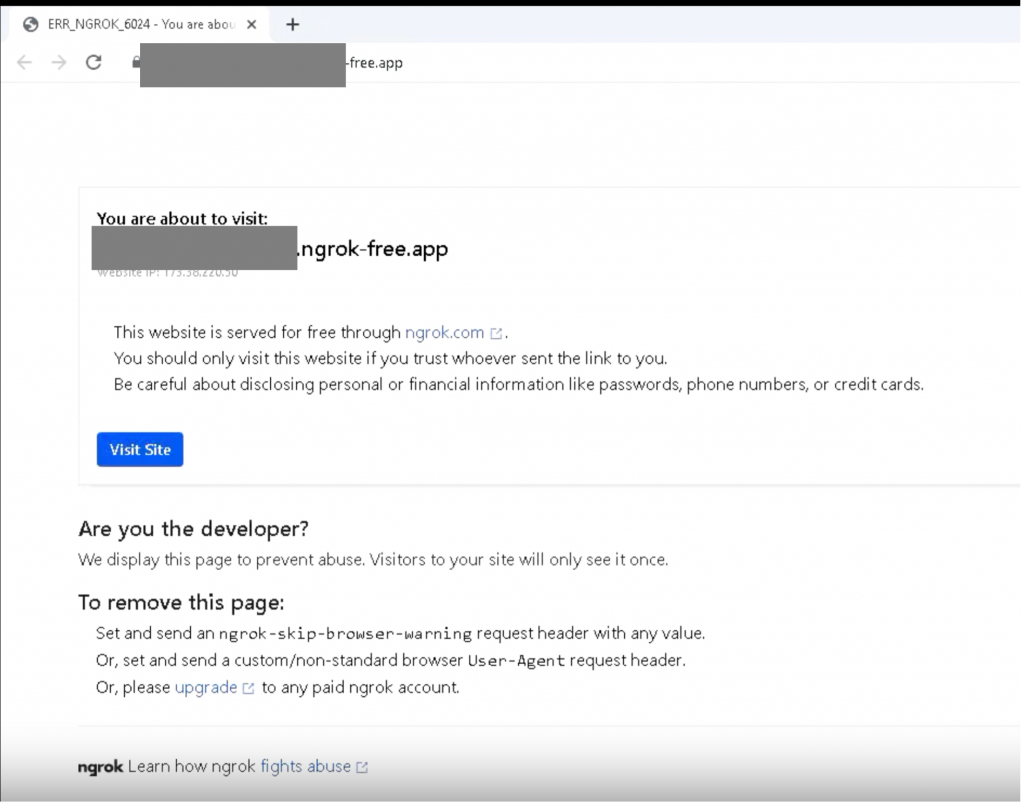Click the ngrok-skip-browser-warning header text

(345, 633)
